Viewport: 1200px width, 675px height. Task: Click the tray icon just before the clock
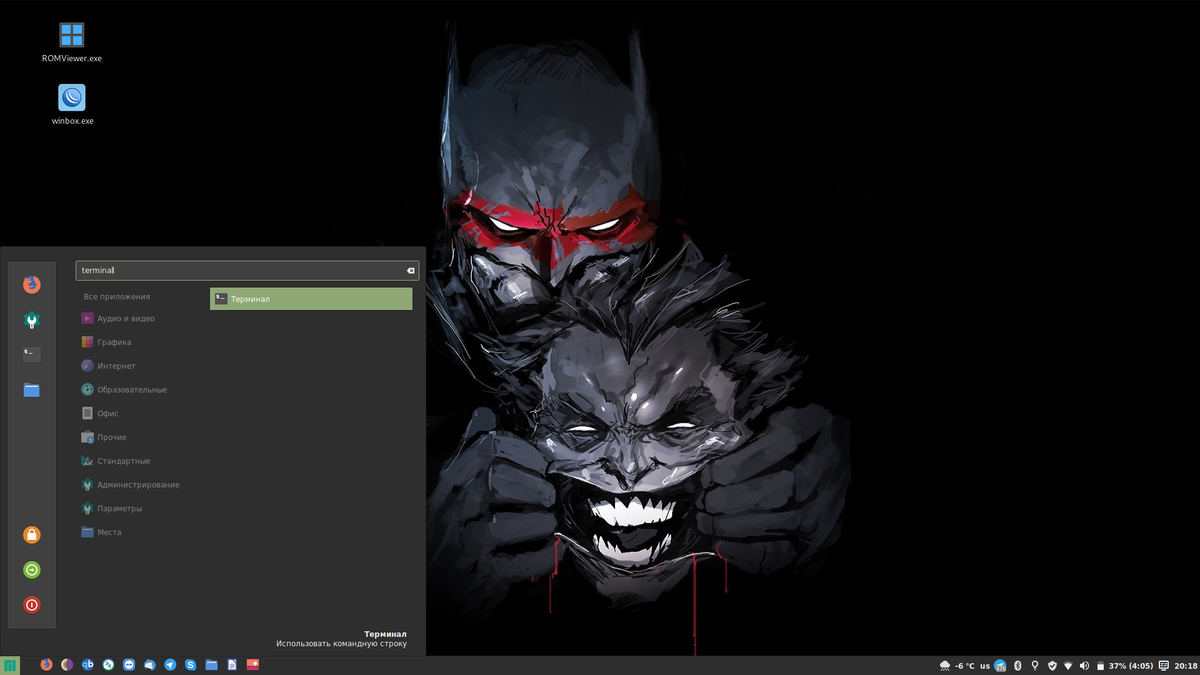[1164, 666]
